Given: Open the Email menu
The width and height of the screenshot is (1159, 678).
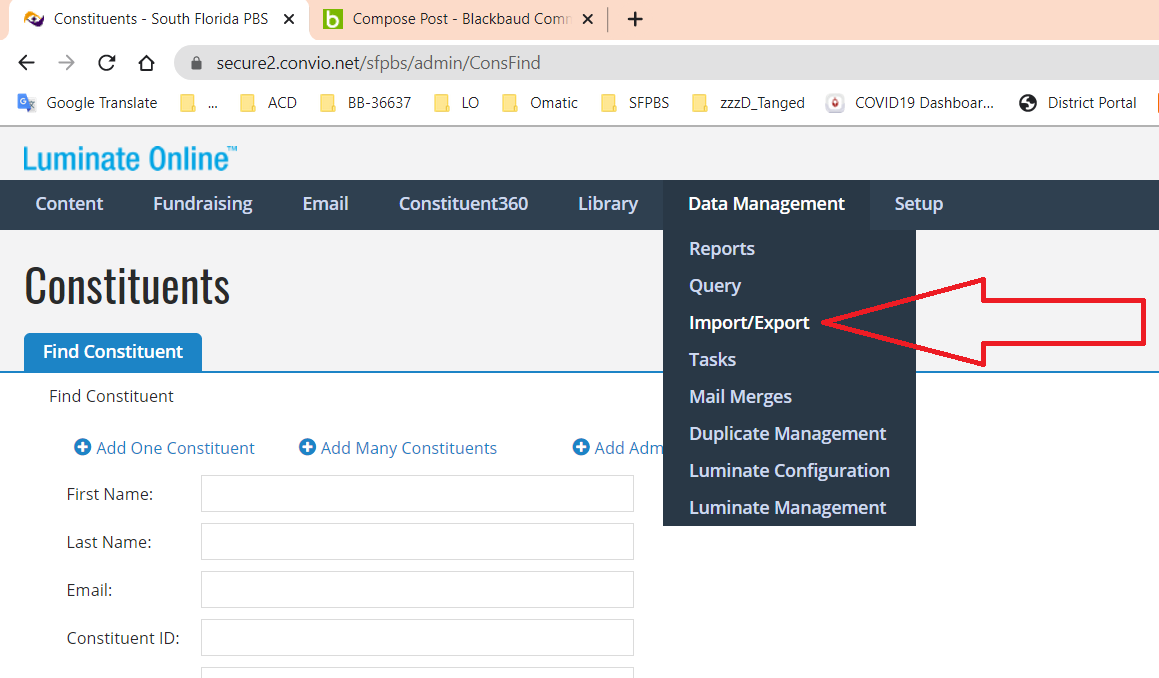Looking at the screenshot, I should coord(325,204).
